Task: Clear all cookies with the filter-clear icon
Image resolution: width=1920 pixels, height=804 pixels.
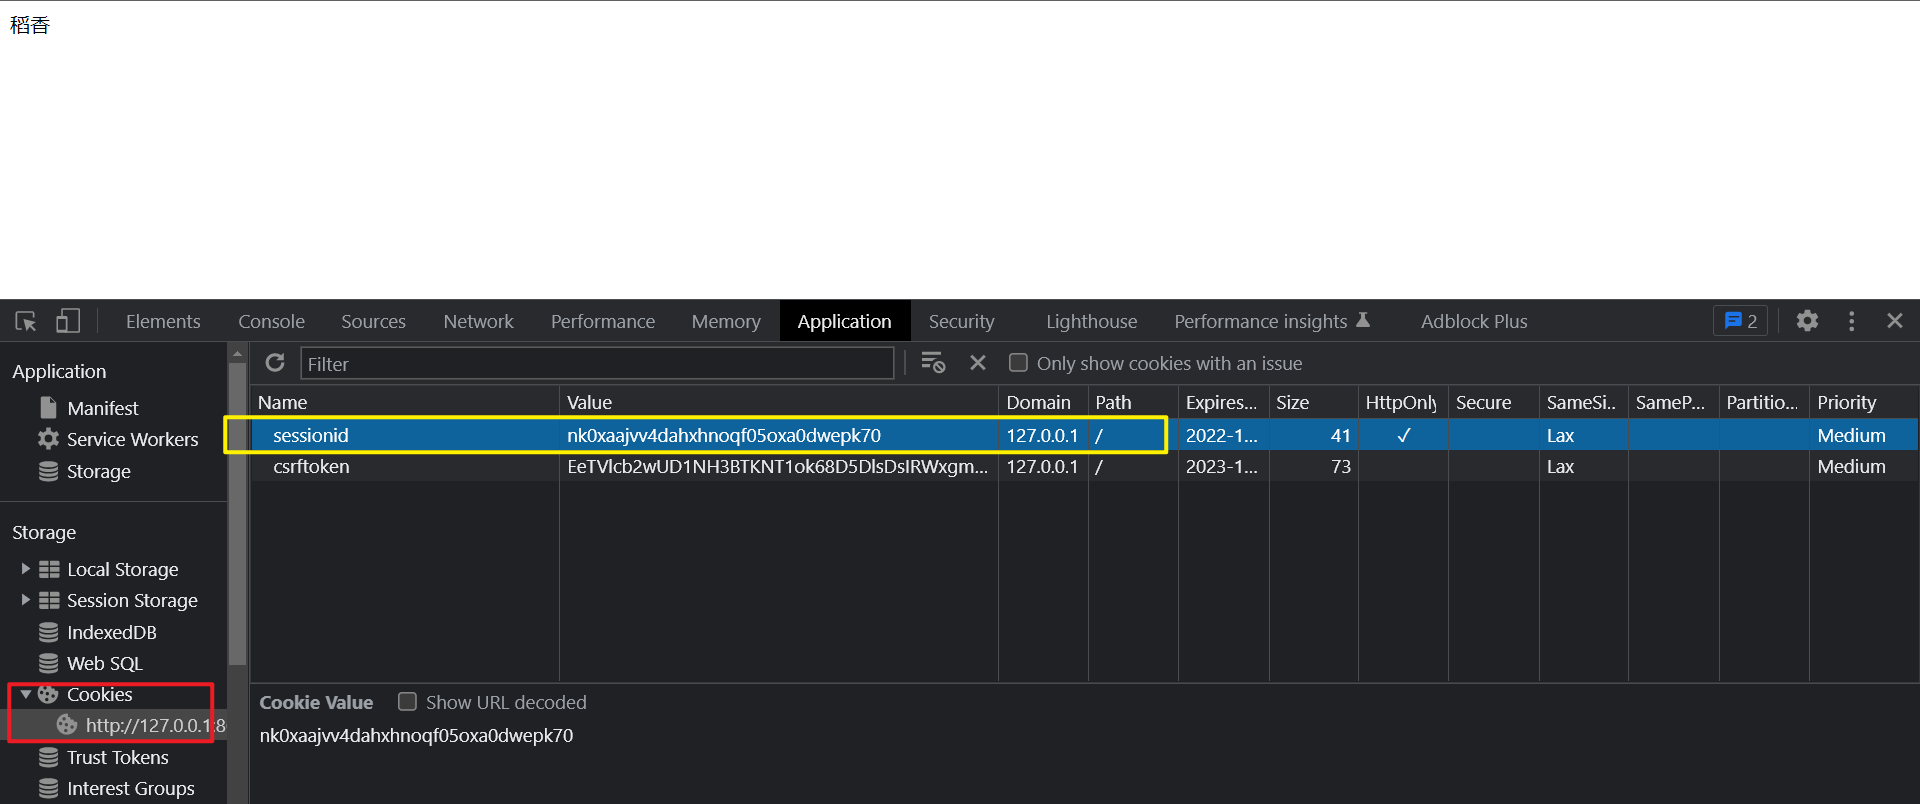Action: click(933, 363)
